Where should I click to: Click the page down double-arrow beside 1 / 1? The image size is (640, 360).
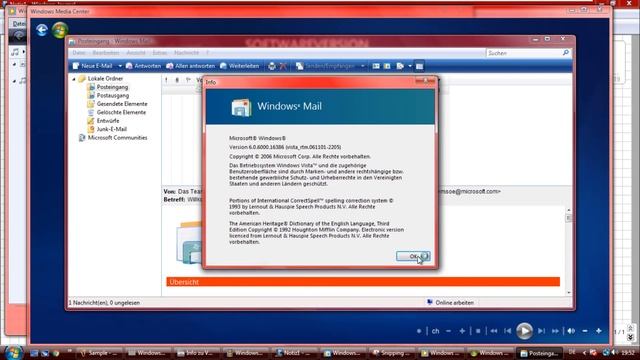tap(631, 337)
